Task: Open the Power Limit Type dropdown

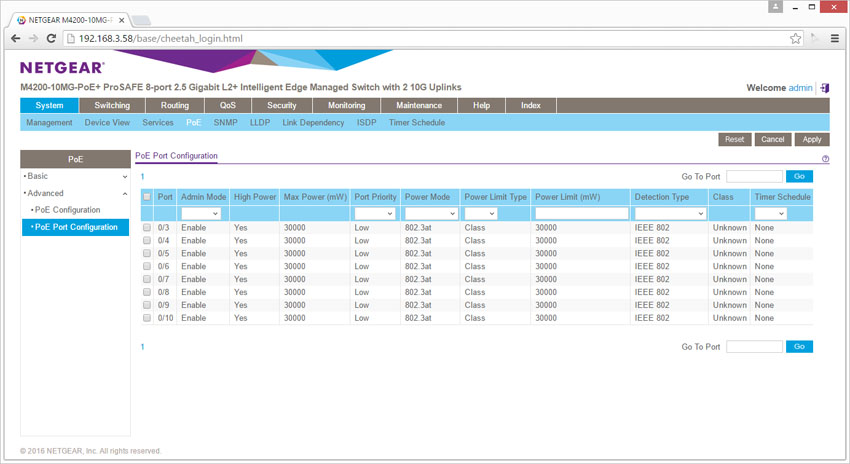Action: coord(481,214)
